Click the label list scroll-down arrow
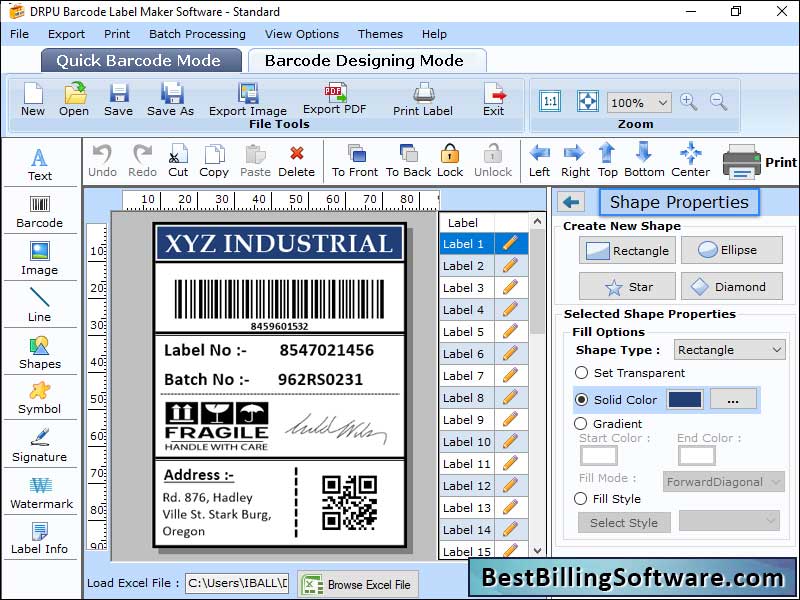Screen dimensions: 800x600 tap(537, 550)
